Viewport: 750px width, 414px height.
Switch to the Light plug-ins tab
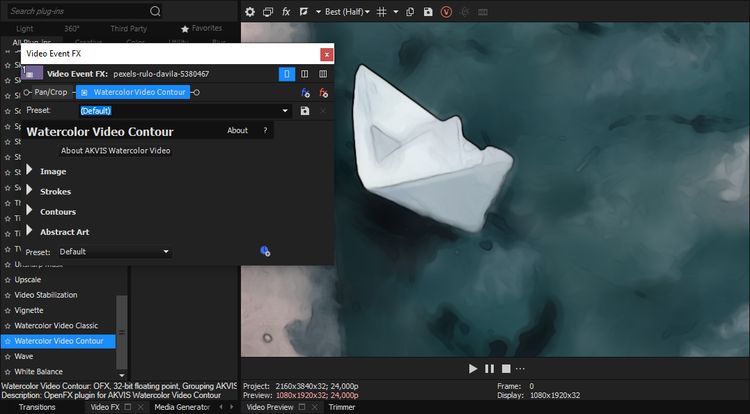click(x=24, y=29)
